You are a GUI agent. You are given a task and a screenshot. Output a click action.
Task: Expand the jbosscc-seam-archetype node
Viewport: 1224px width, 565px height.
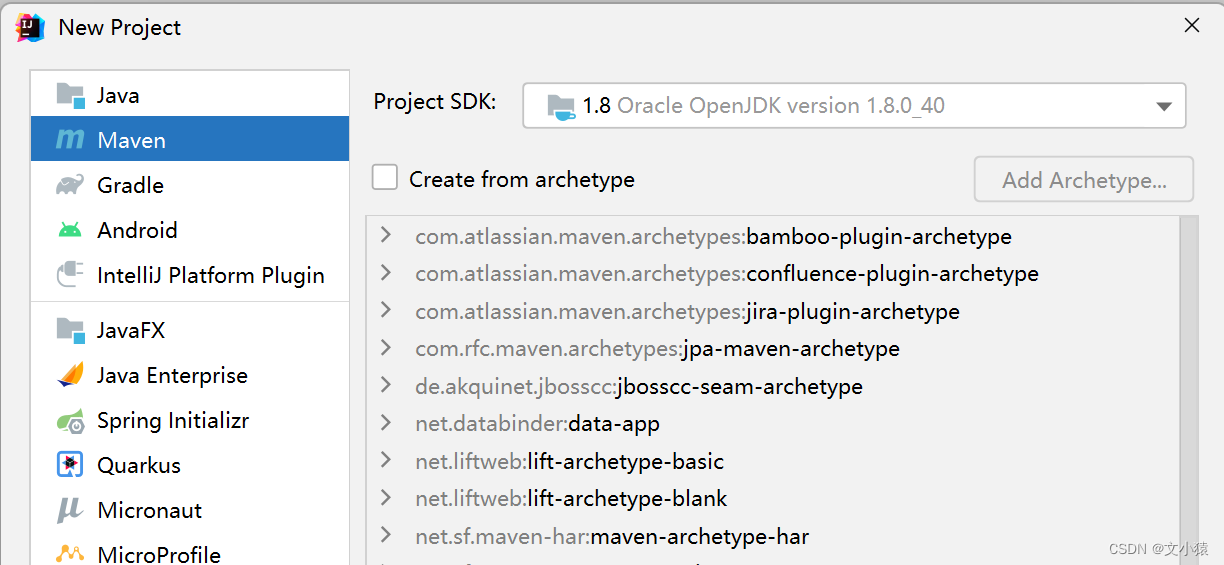(x=386, y=386)
